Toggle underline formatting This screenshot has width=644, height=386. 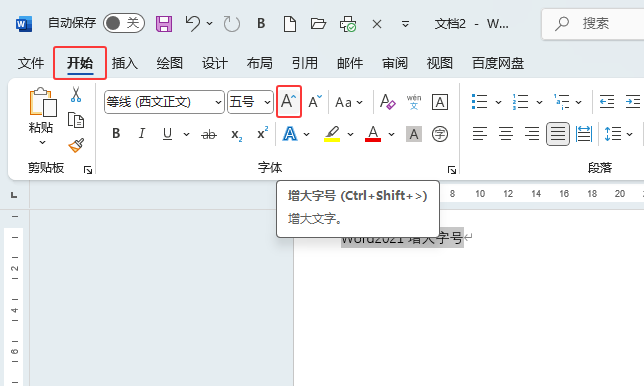(167, 133)
